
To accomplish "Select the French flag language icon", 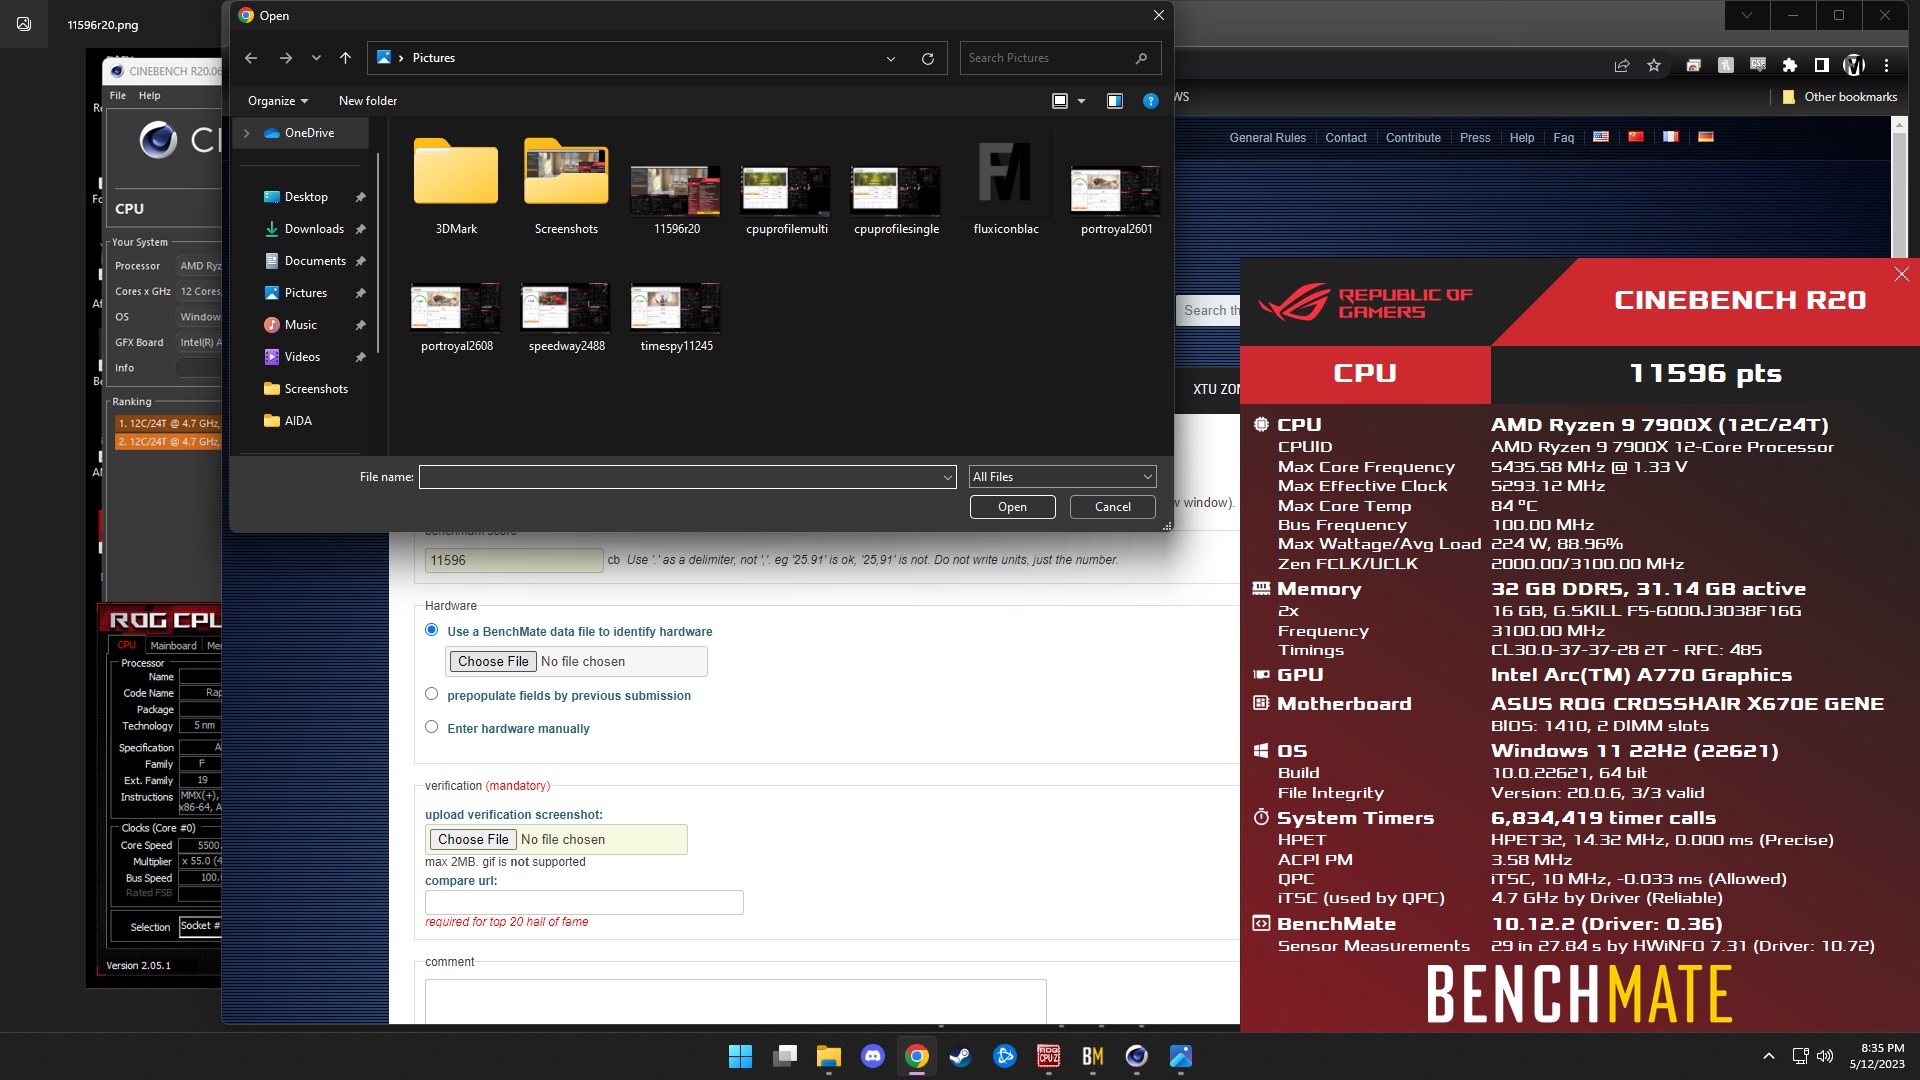I will 1671,137.
